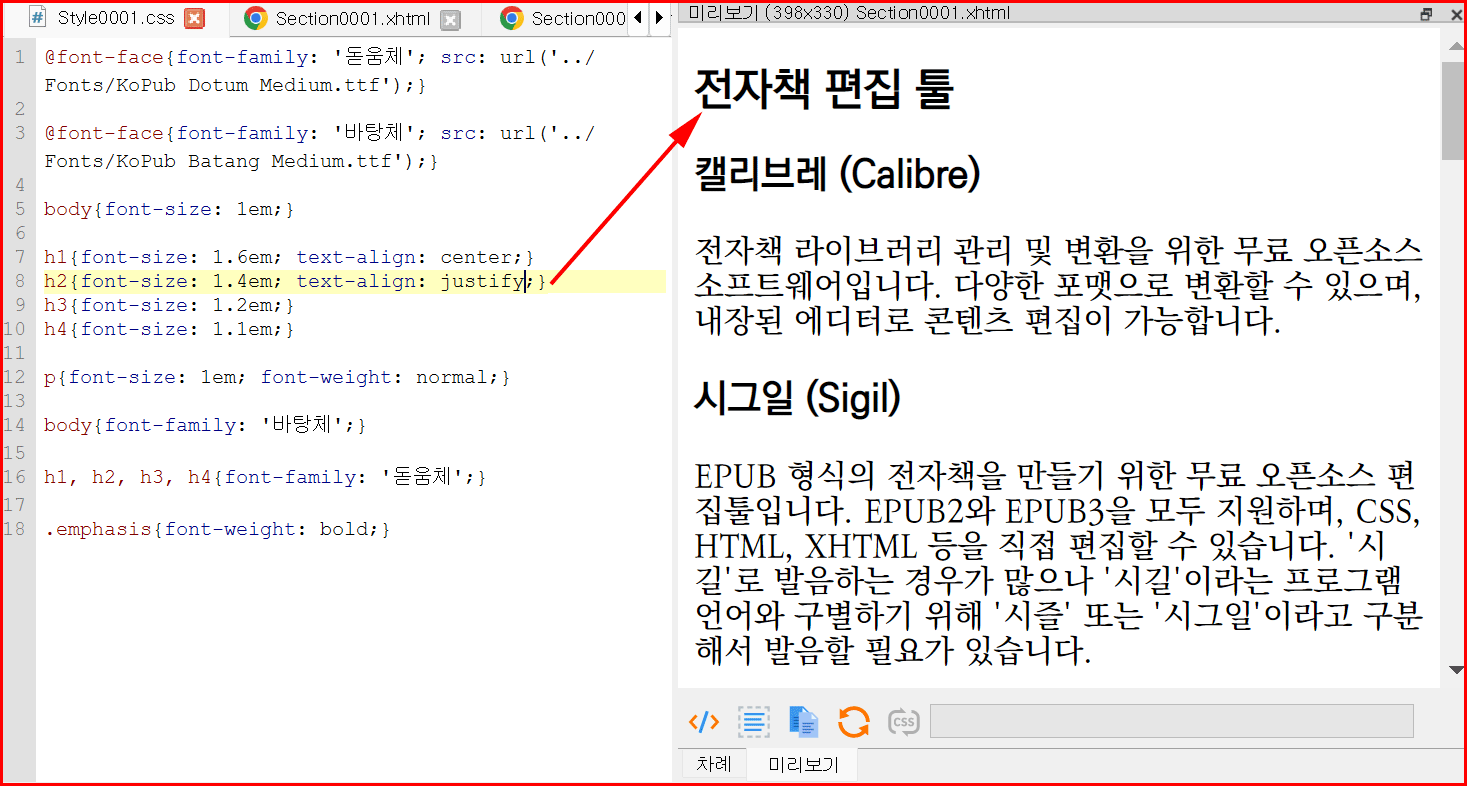
Task: Click the copy pages icon in preview toolbar
Action: (804, 721)
